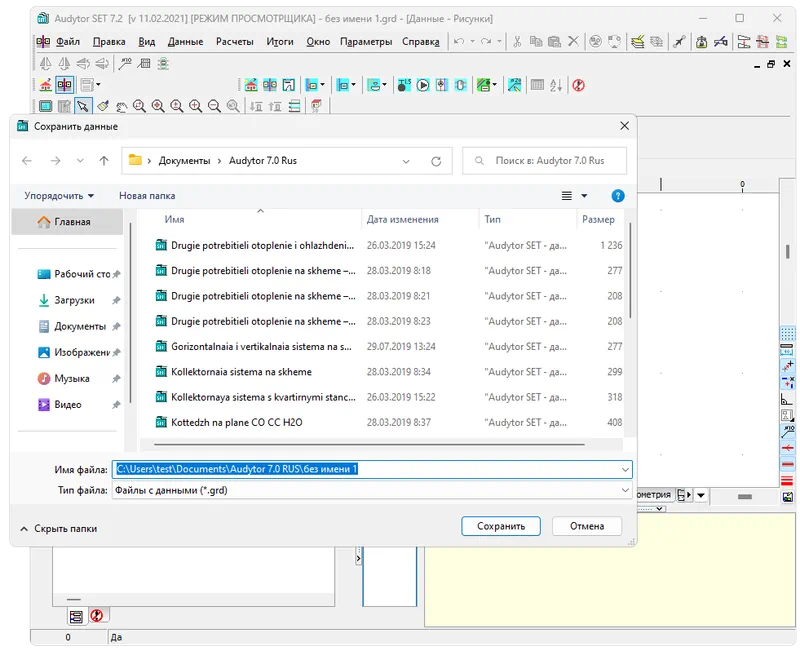The height and width of the screenshot is (651, 800).
Task: Collapse folders with Скрыть папки
Action: [x=58, y=529]
